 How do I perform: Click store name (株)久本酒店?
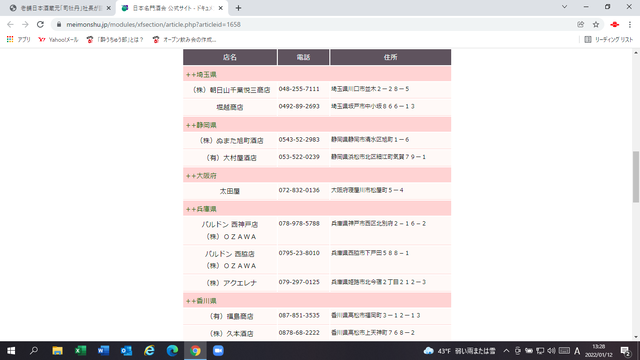point(230,333)
